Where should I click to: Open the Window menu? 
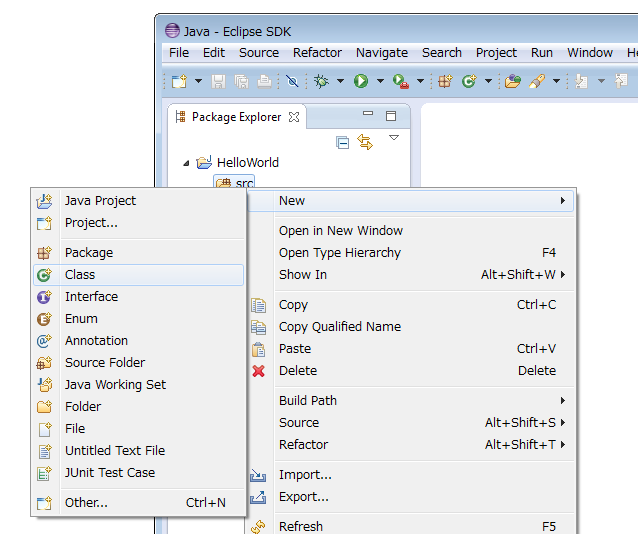[590, 53]
